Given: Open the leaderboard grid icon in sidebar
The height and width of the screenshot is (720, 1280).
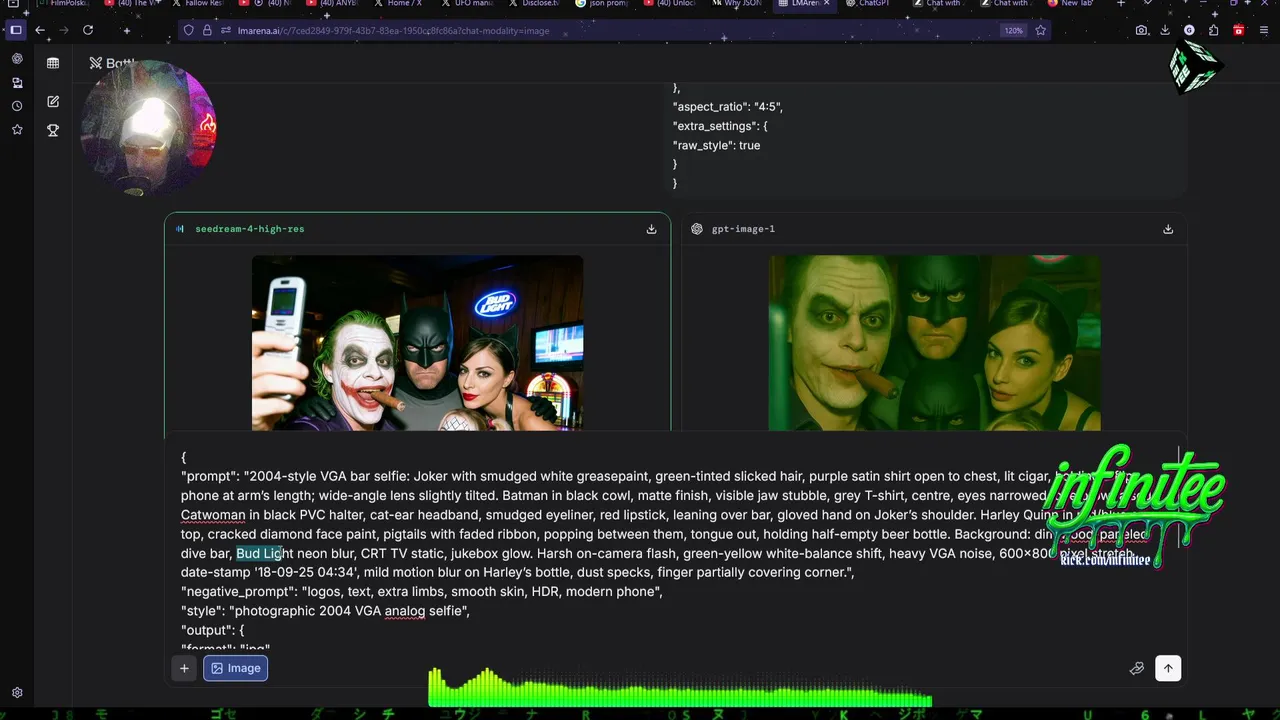Looking at the screenshot, I should [53, 63].
